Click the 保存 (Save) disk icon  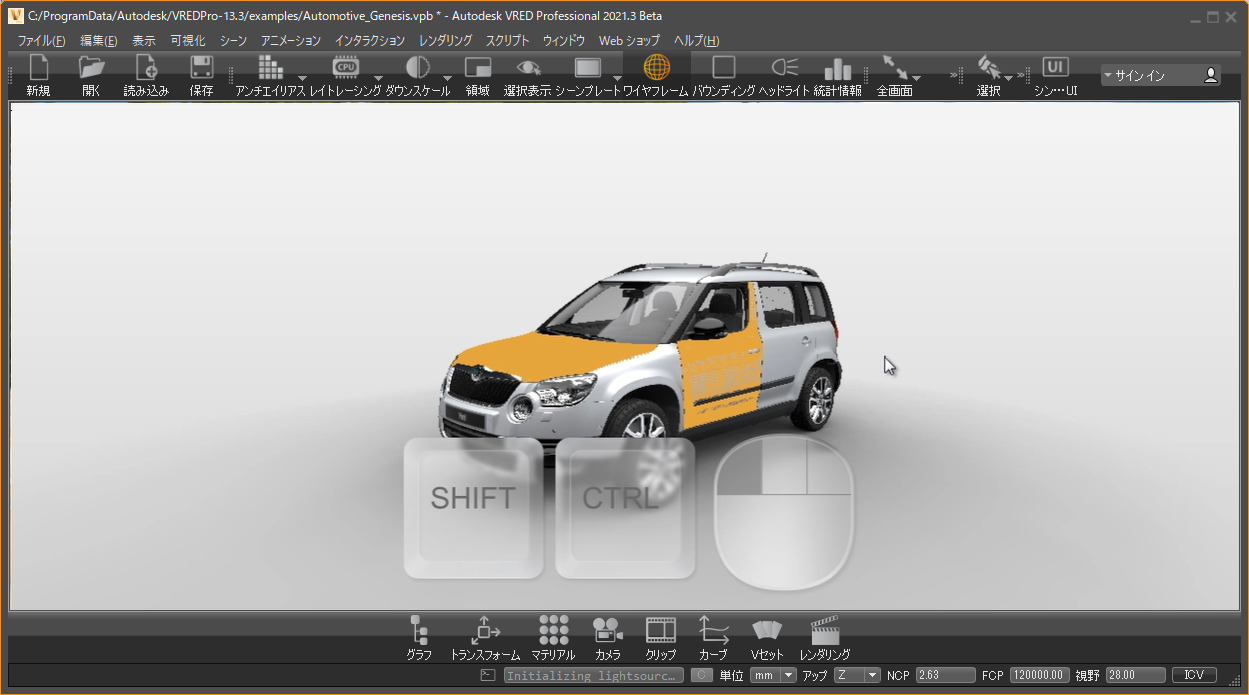pyautogui.click(x=201, y=68)
